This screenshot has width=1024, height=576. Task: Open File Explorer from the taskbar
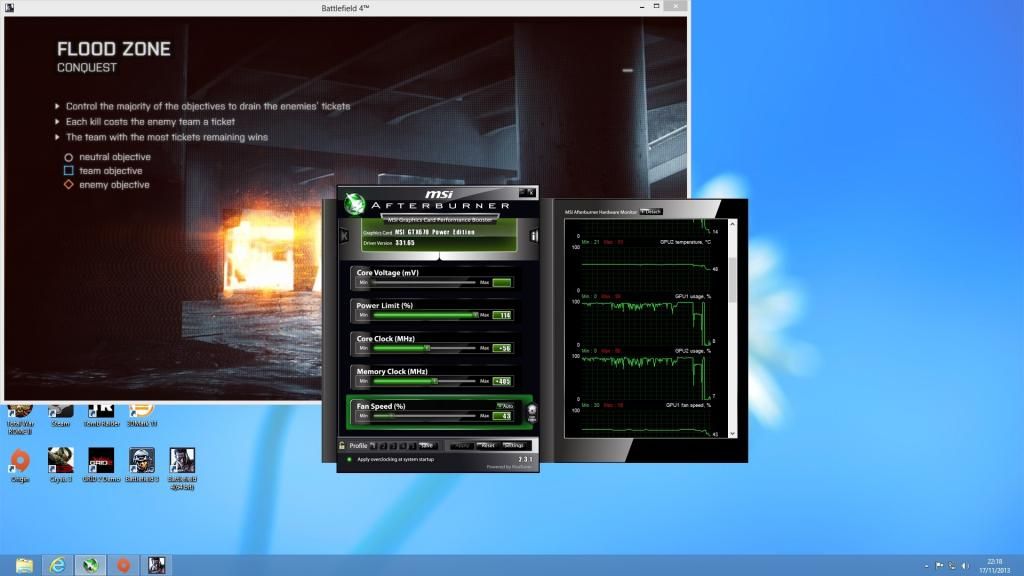24,566
